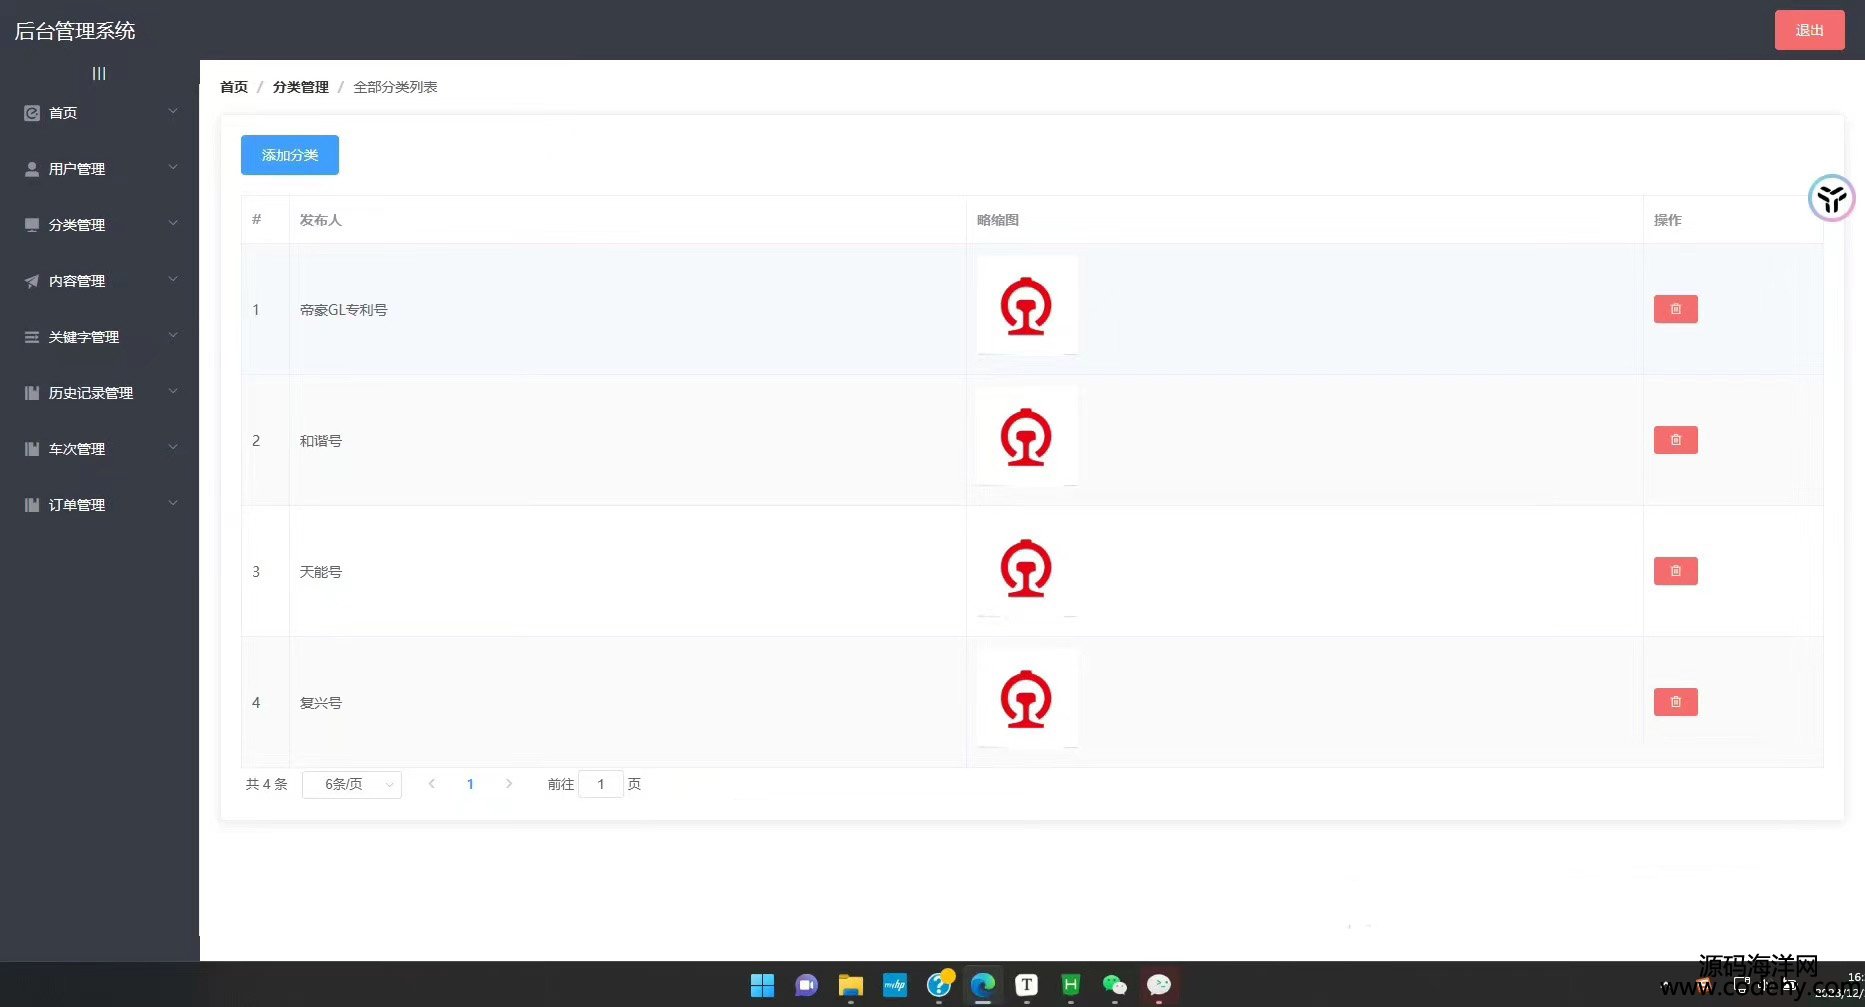
Task: Select page 1 in the pagination
Action: click(470, 784)
